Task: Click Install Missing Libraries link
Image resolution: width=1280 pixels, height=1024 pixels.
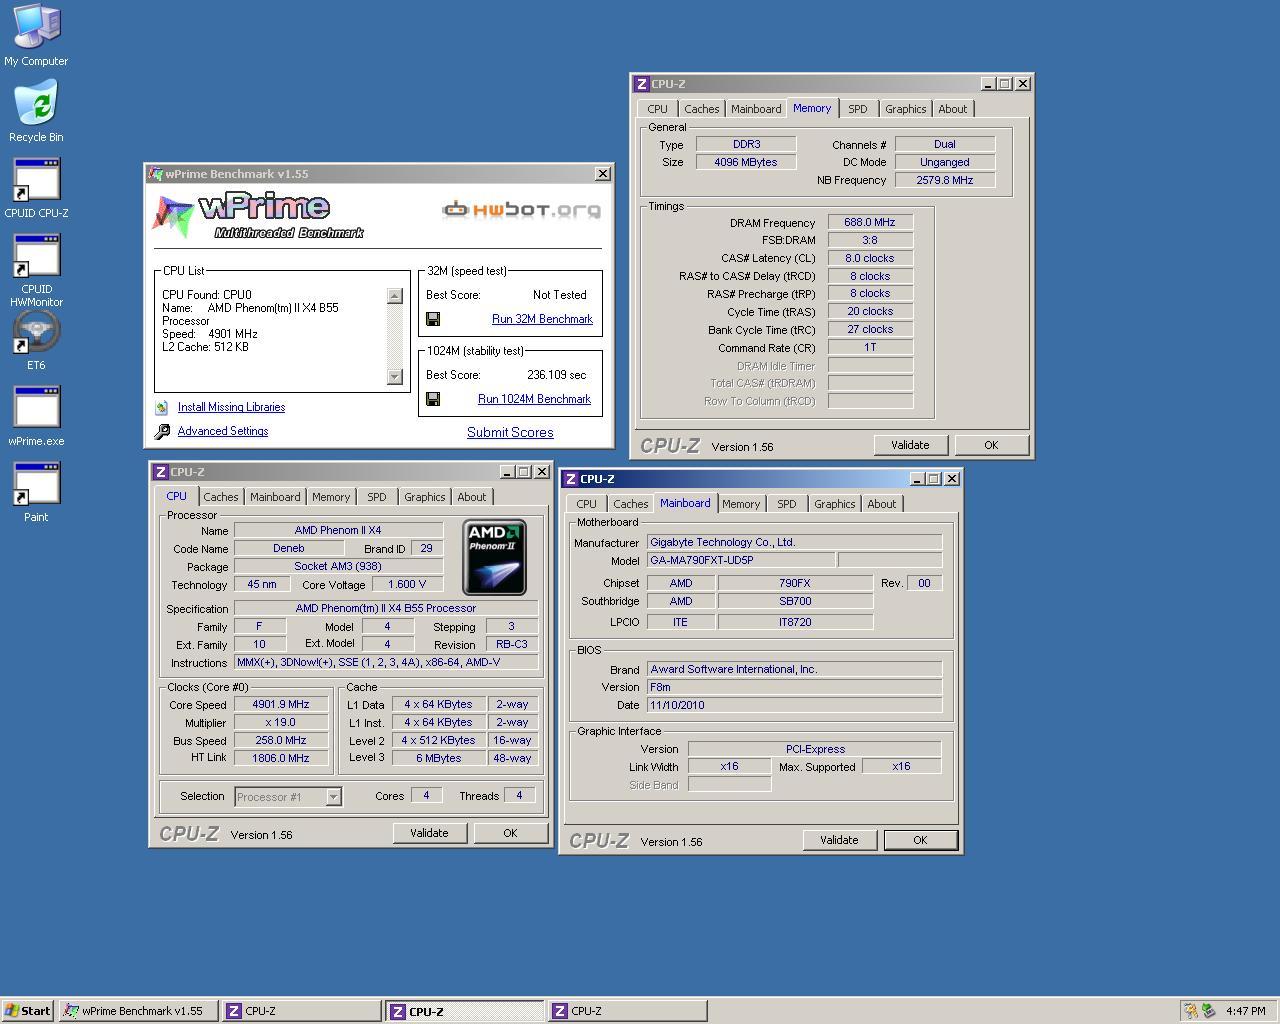Action: [231, 407]
